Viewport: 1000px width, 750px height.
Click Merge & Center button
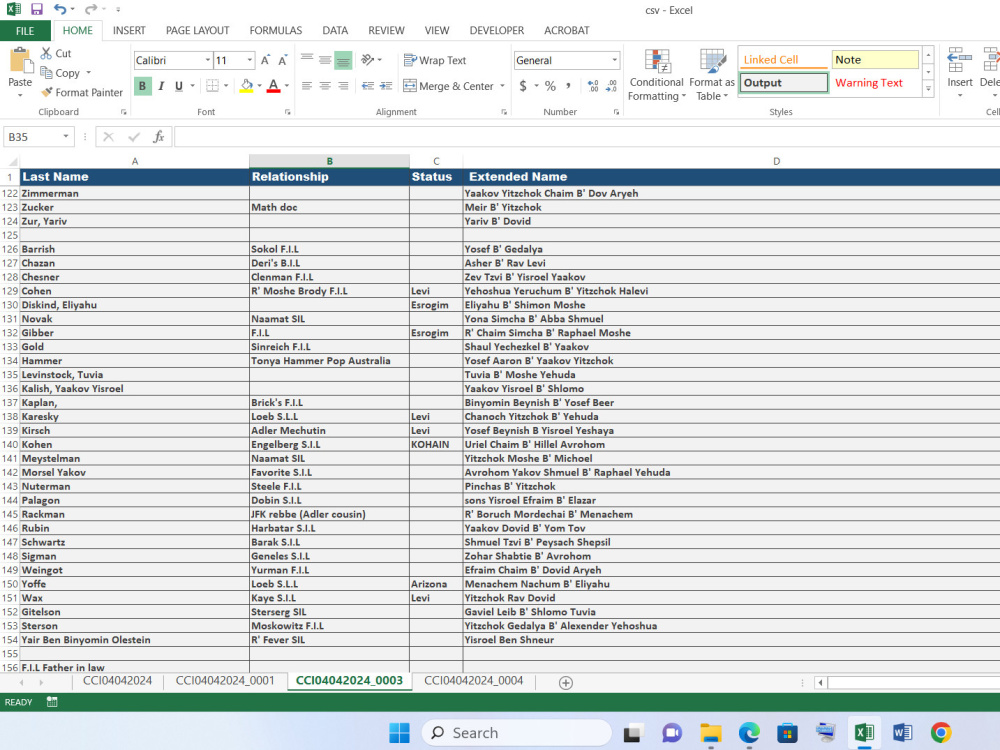(448, 85)
